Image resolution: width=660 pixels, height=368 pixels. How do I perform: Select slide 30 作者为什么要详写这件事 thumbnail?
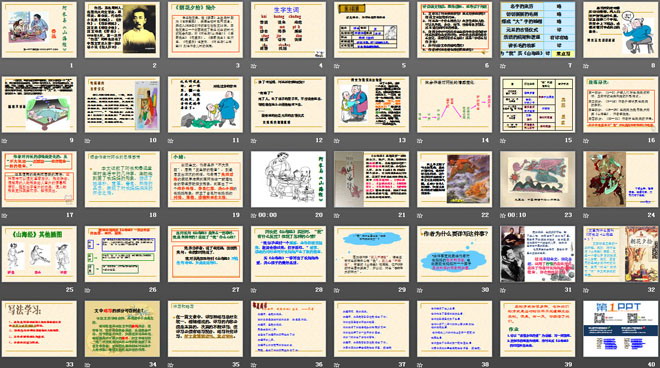(x=455, y=254)
